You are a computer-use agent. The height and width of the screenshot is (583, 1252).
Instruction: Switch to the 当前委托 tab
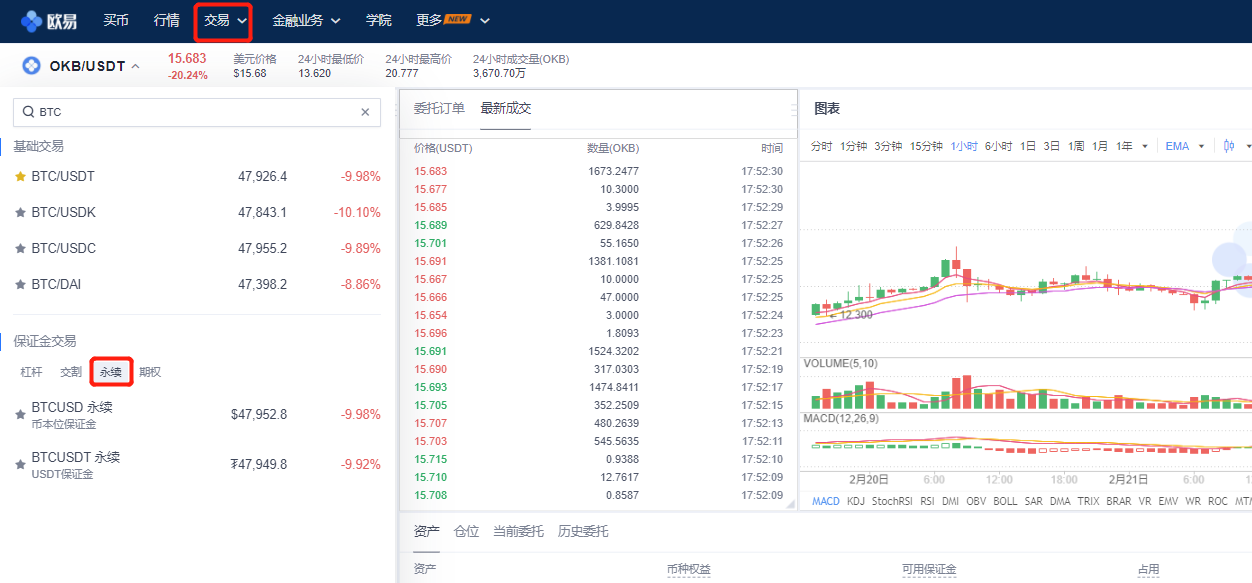pos(518,531)
